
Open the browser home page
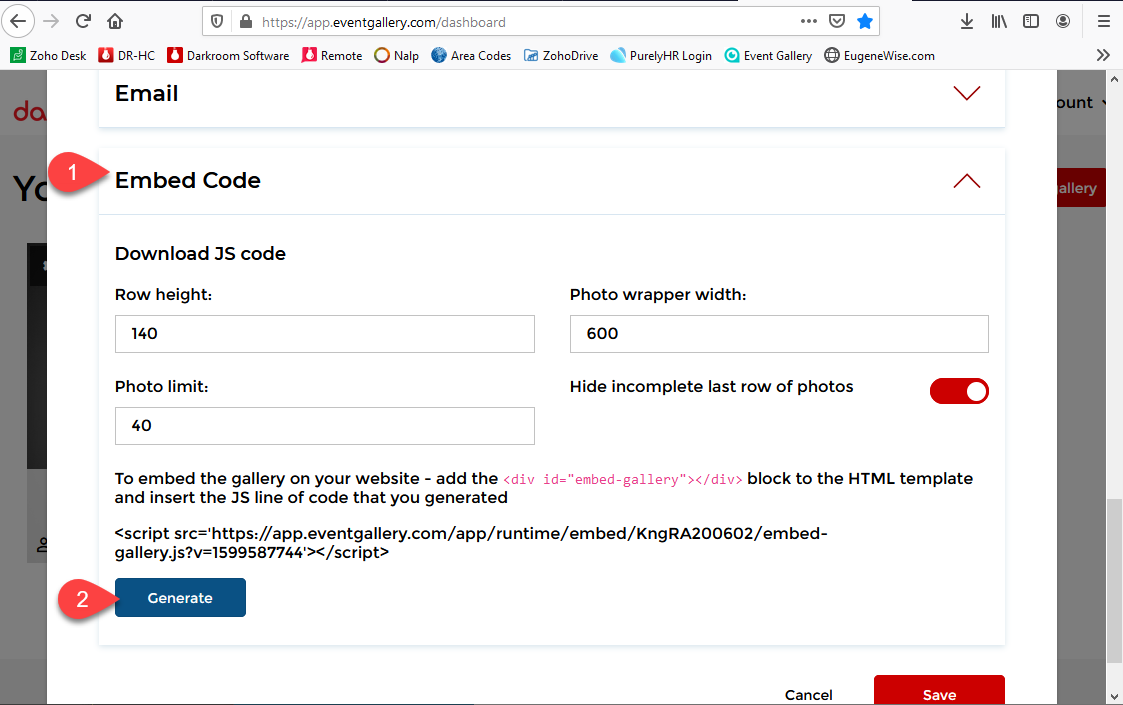115,21
